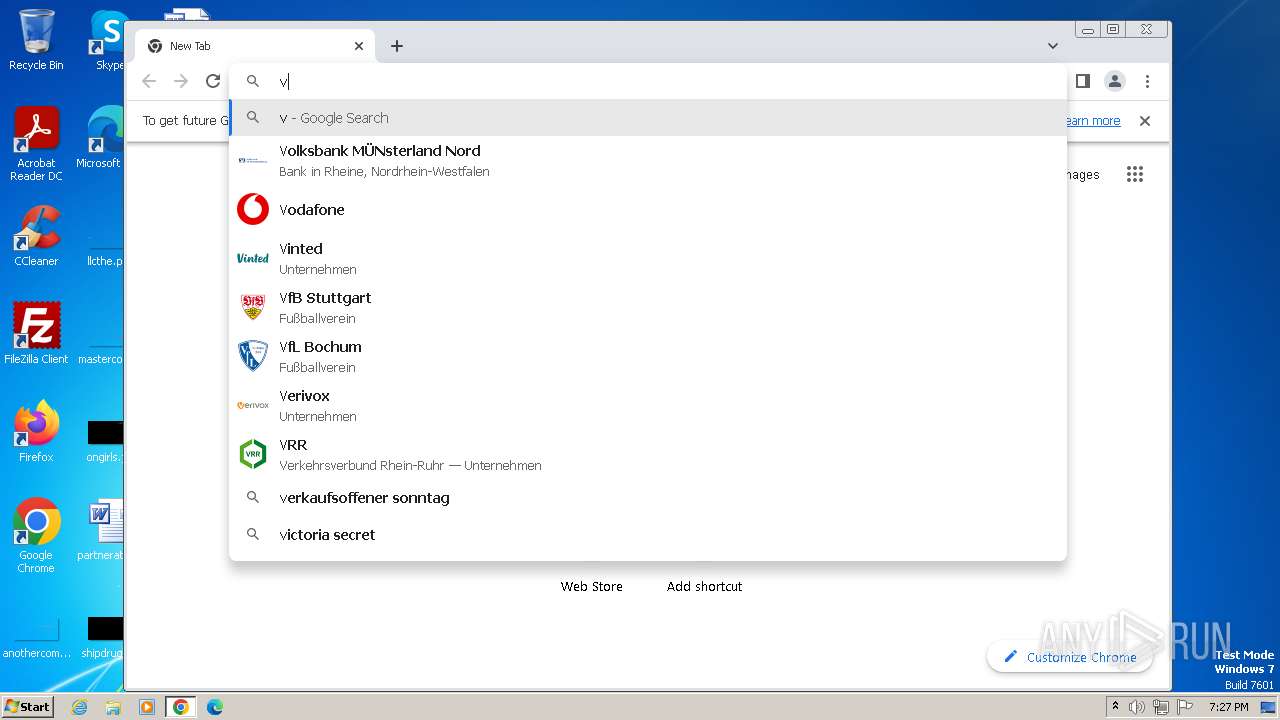The image size is (1280, 720).
Task: Open File Explorer from the taskbar
Action: pos(113,707)
